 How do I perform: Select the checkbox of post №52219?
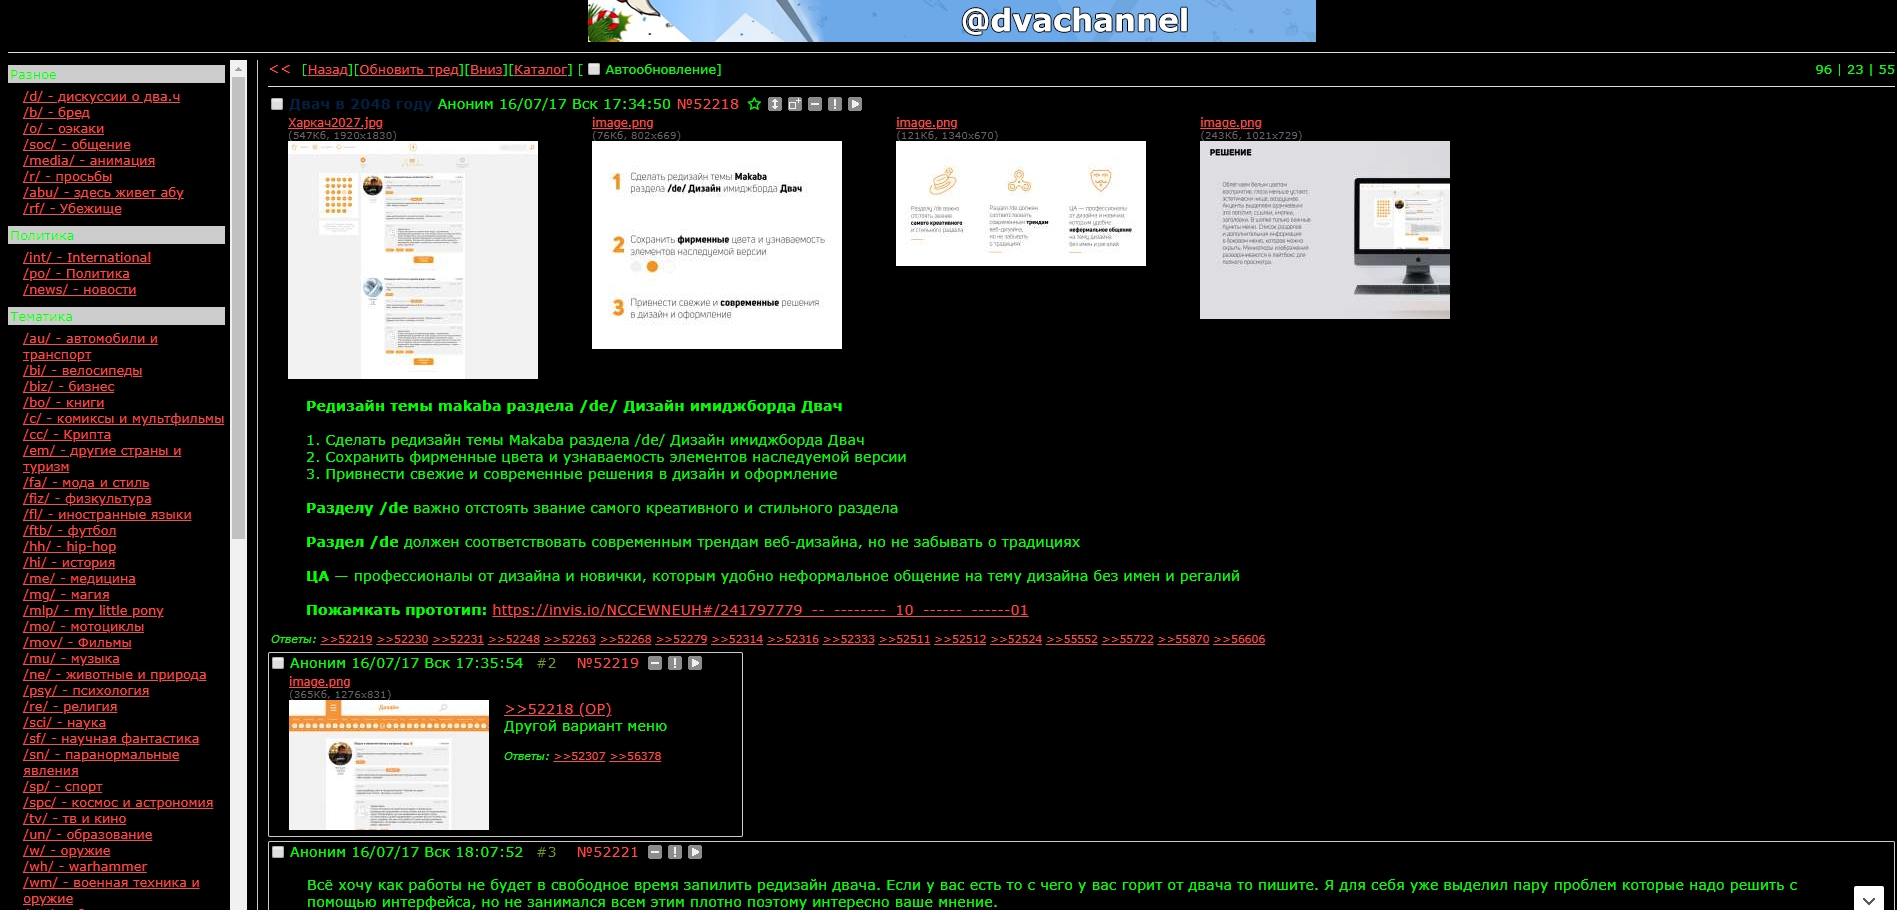(278, 663)
